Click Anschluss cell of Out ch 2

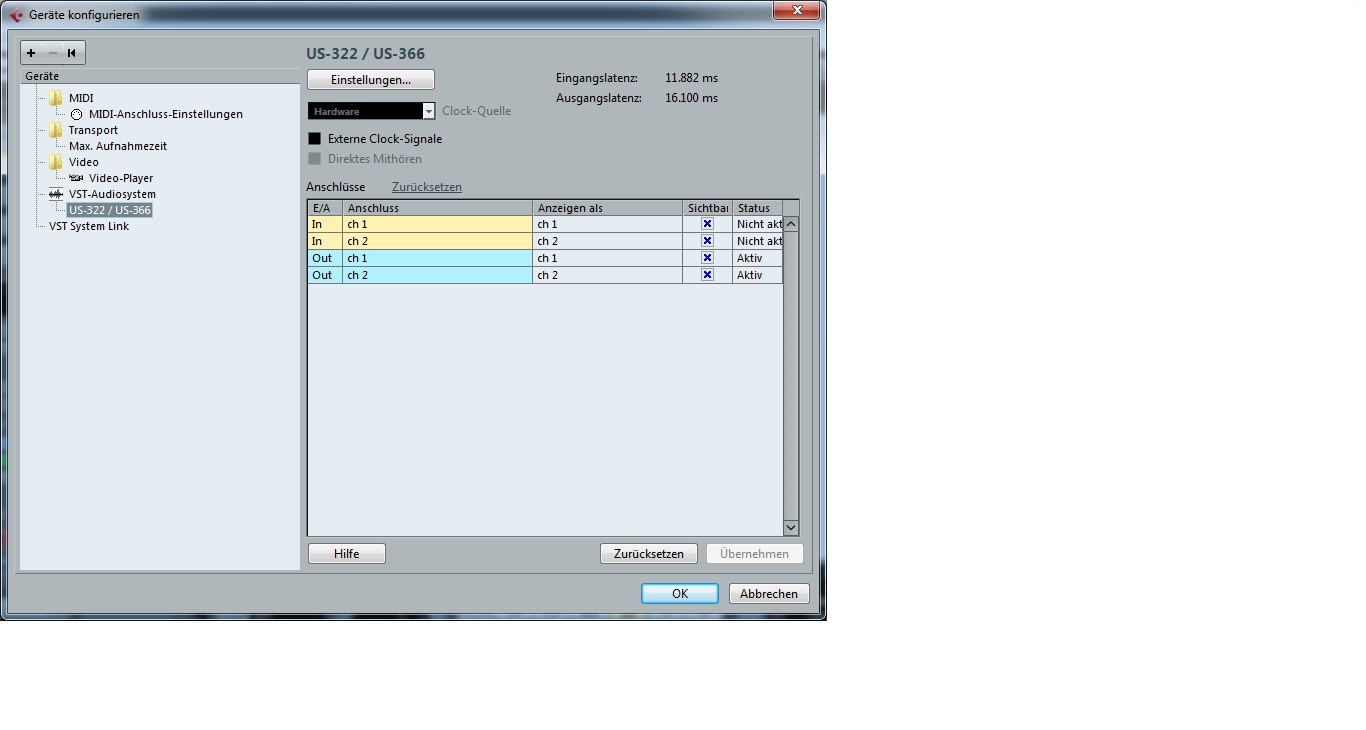point(438,275)
